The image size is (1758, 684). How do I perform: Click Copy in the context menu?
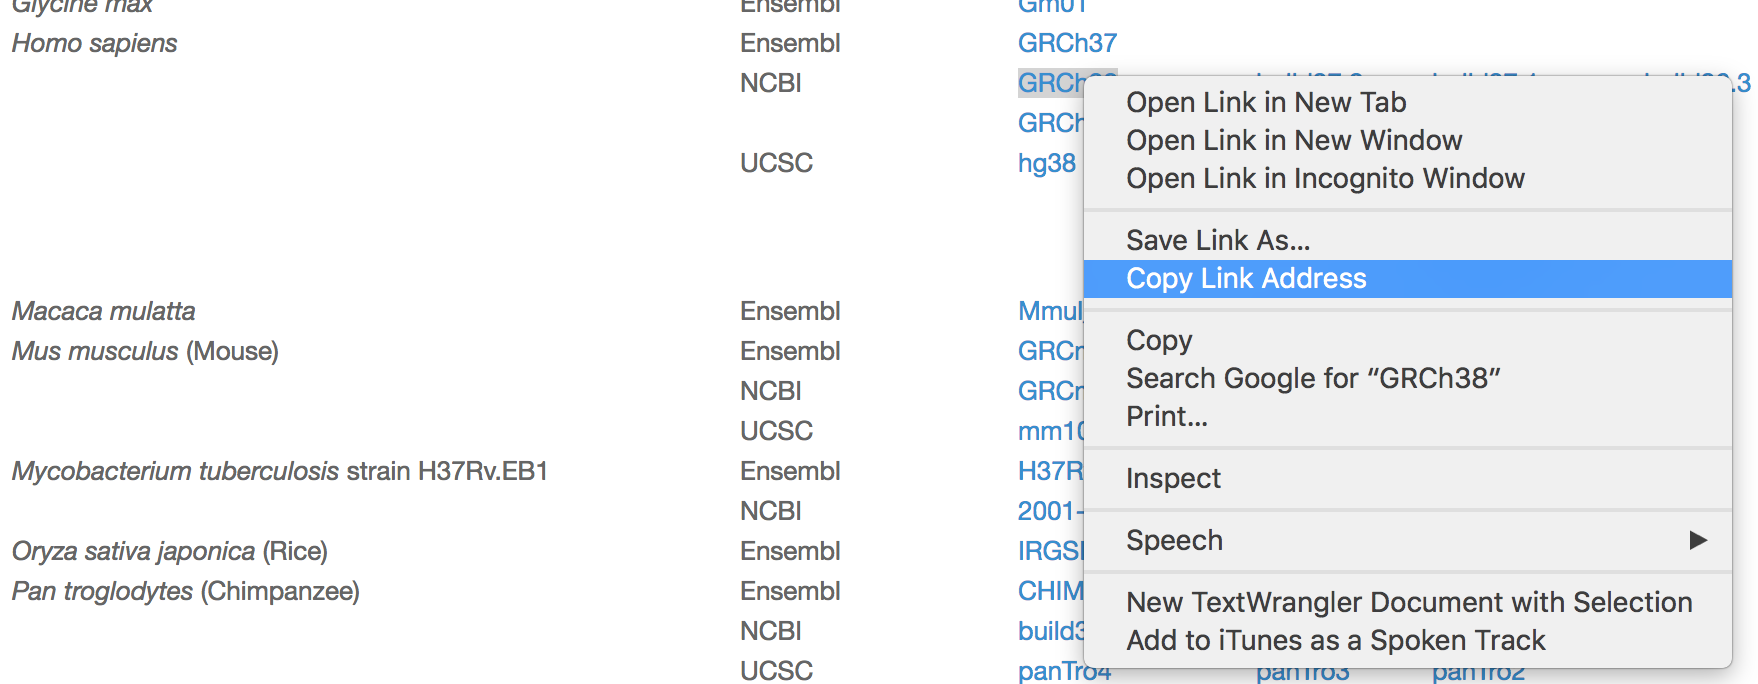click(1158, 340)
